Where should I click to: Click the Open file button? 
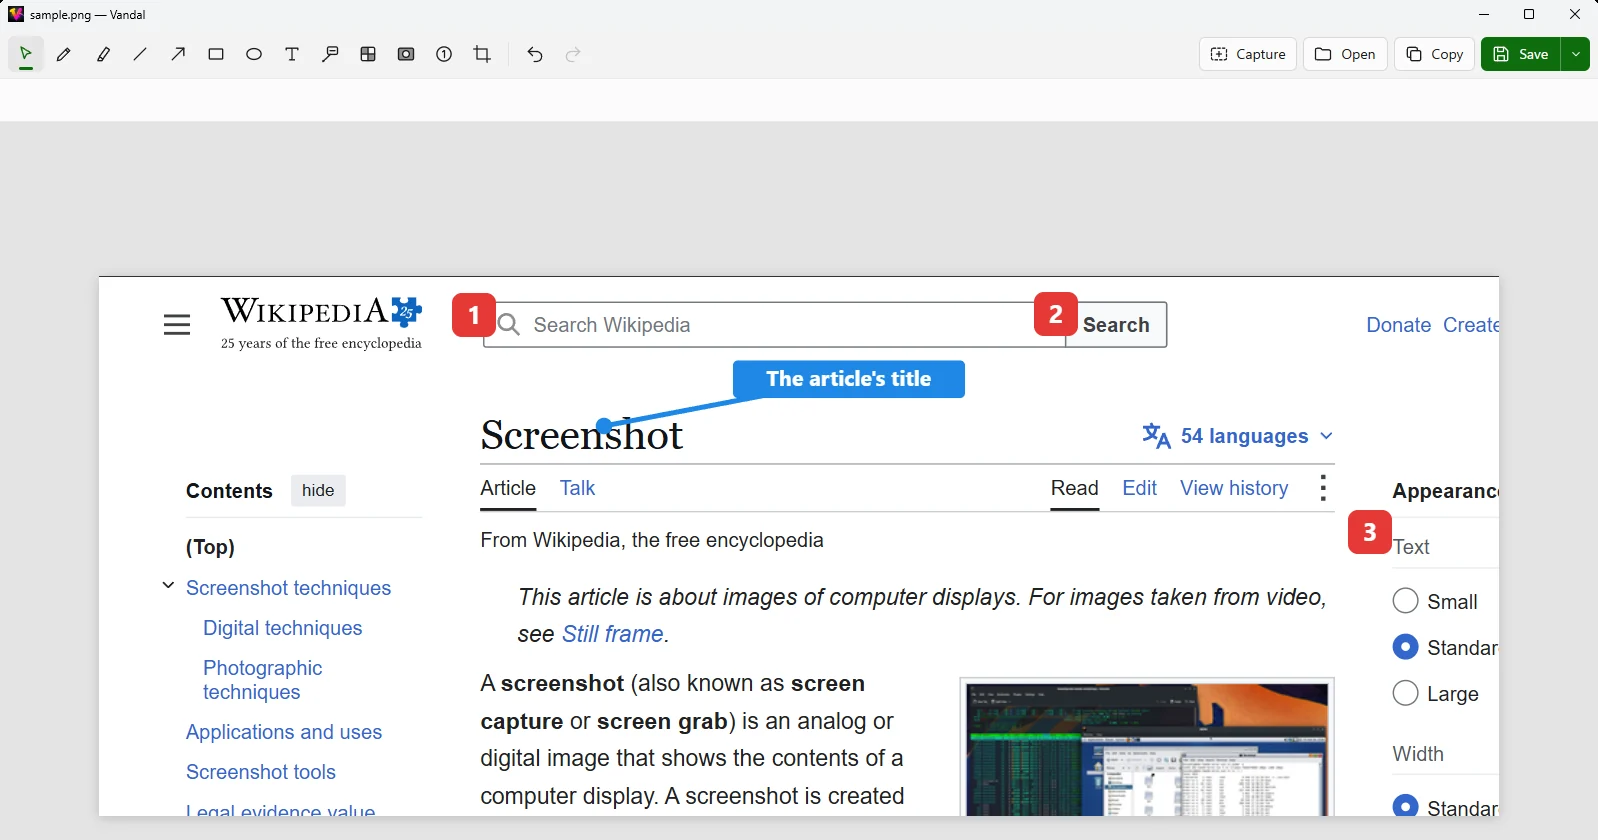[x=1345, y=54]
